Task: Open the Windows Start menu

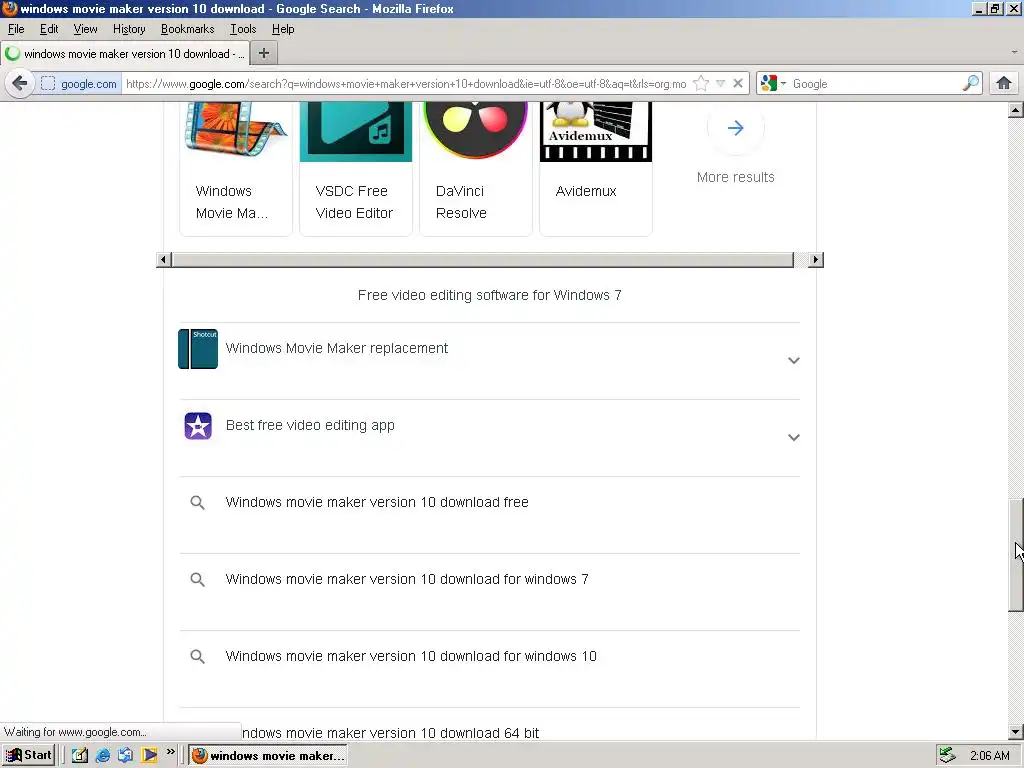Action: coord(29,756)
